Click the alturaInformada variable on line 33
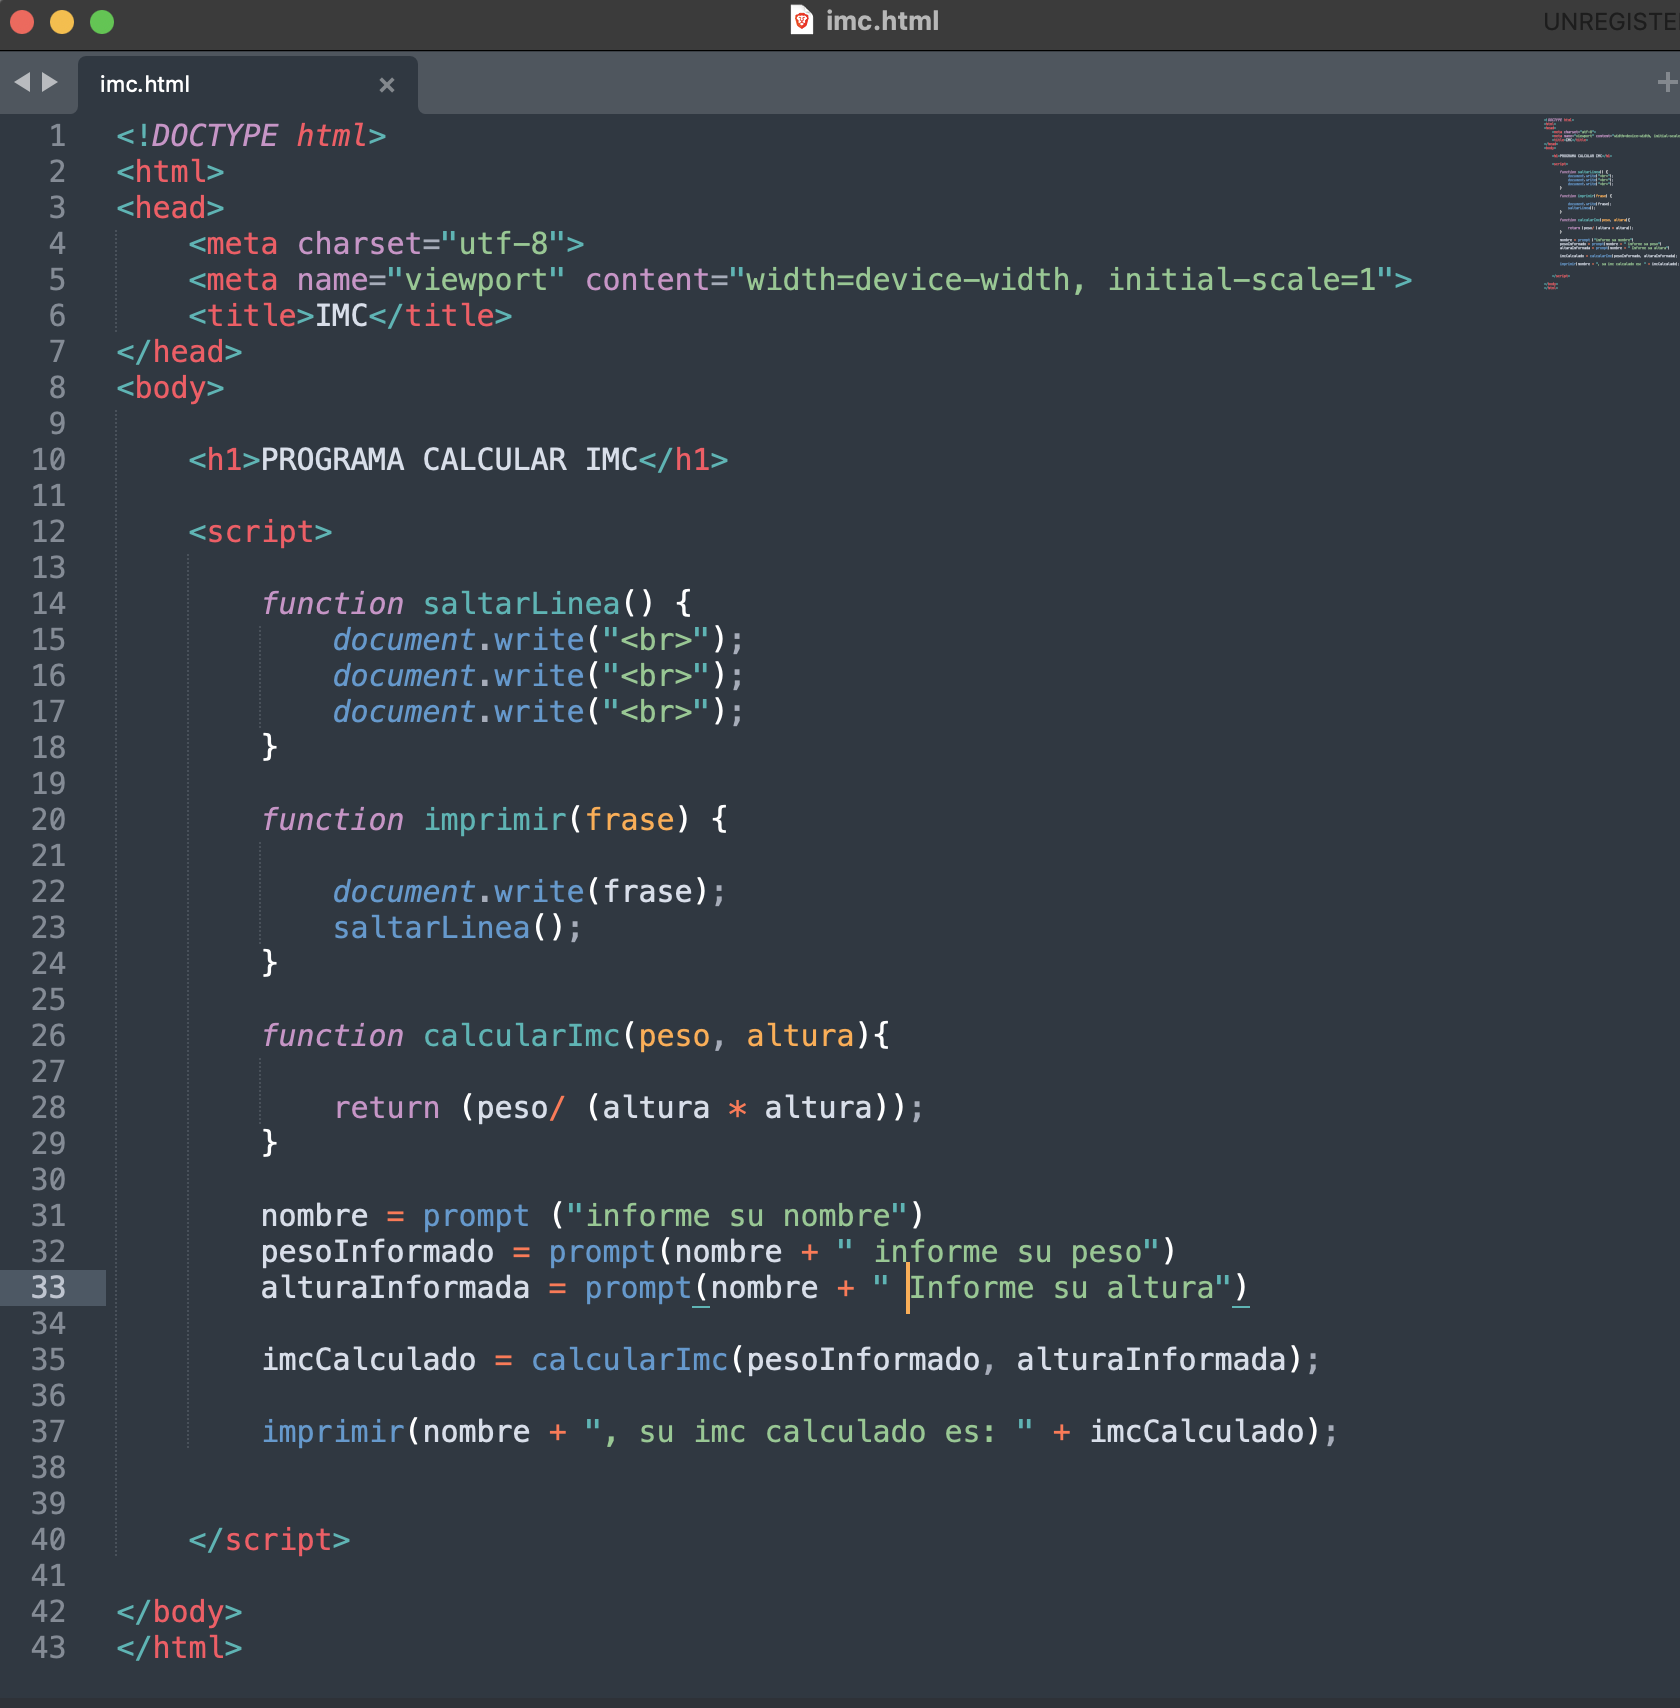 395,1288
